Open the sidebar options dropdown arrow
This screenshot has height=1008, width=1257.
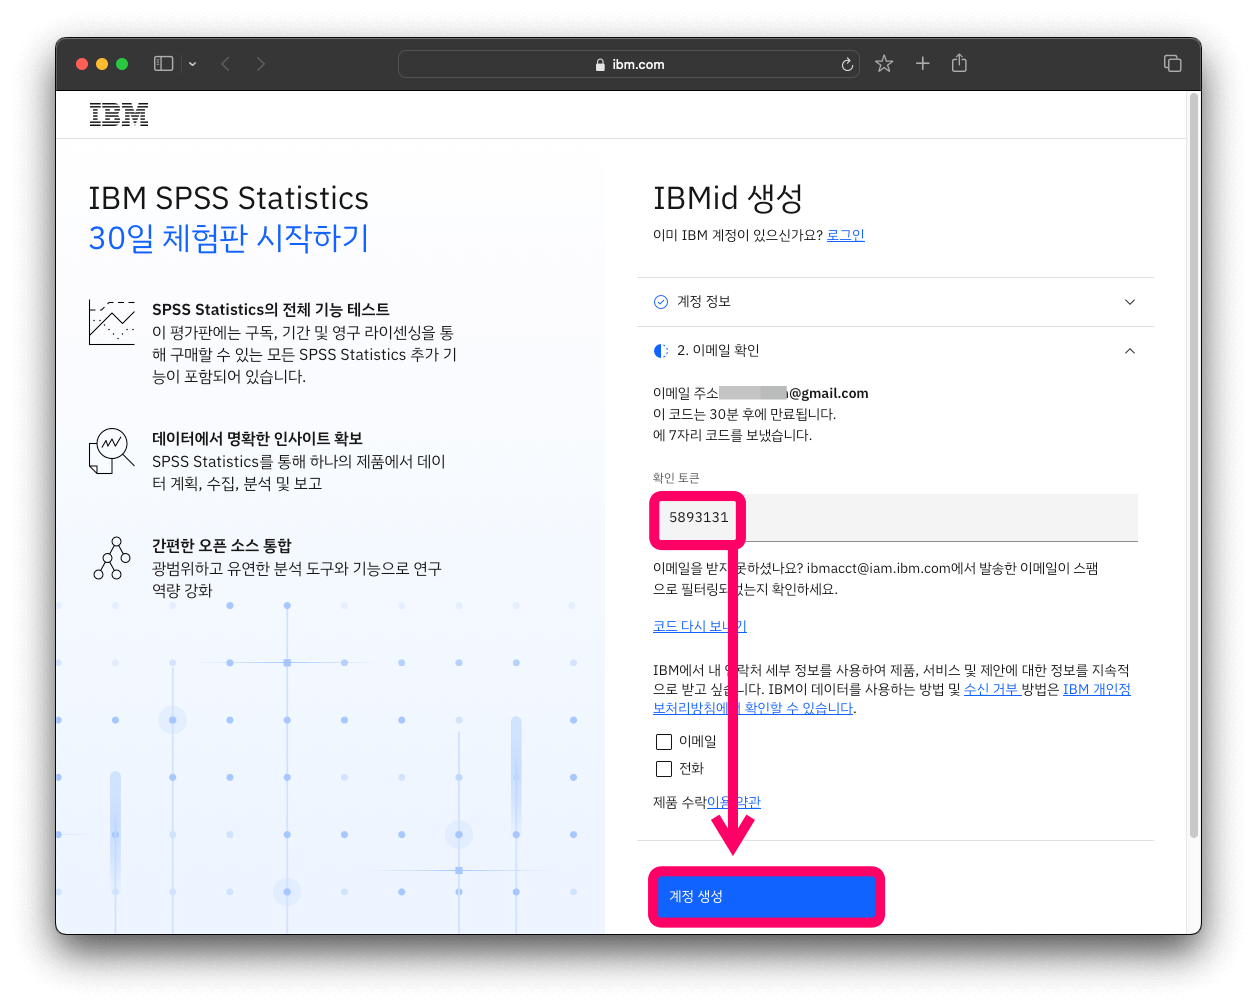(192, 64)
